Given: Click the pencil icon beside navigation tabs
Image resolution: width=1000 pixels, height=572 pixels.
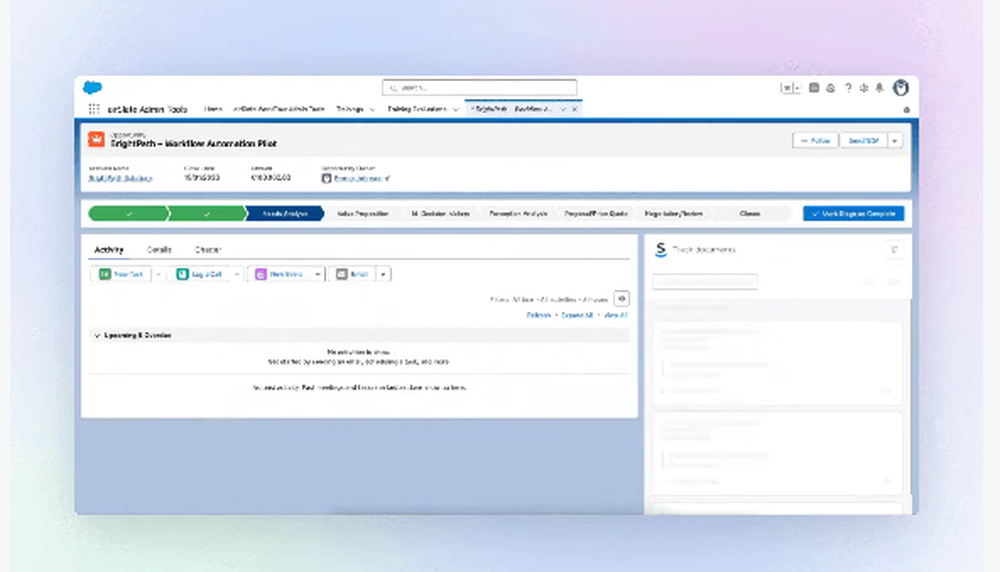Looking at the screenshot, I should click(906, 110).
